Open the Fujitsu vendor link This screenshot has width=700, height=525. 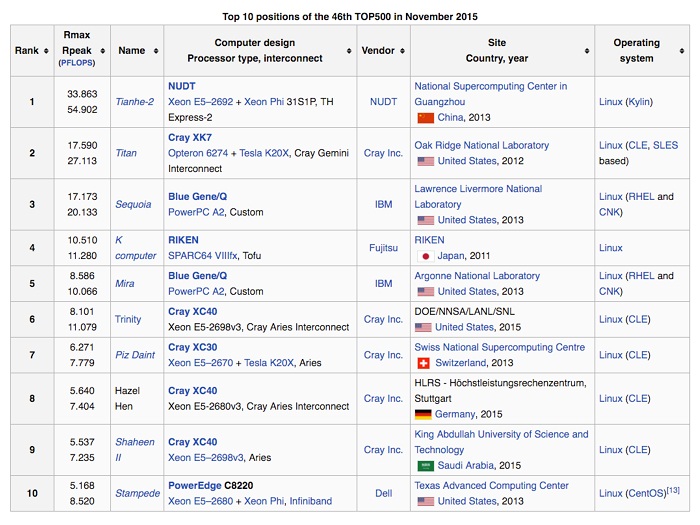click(383, 248)
